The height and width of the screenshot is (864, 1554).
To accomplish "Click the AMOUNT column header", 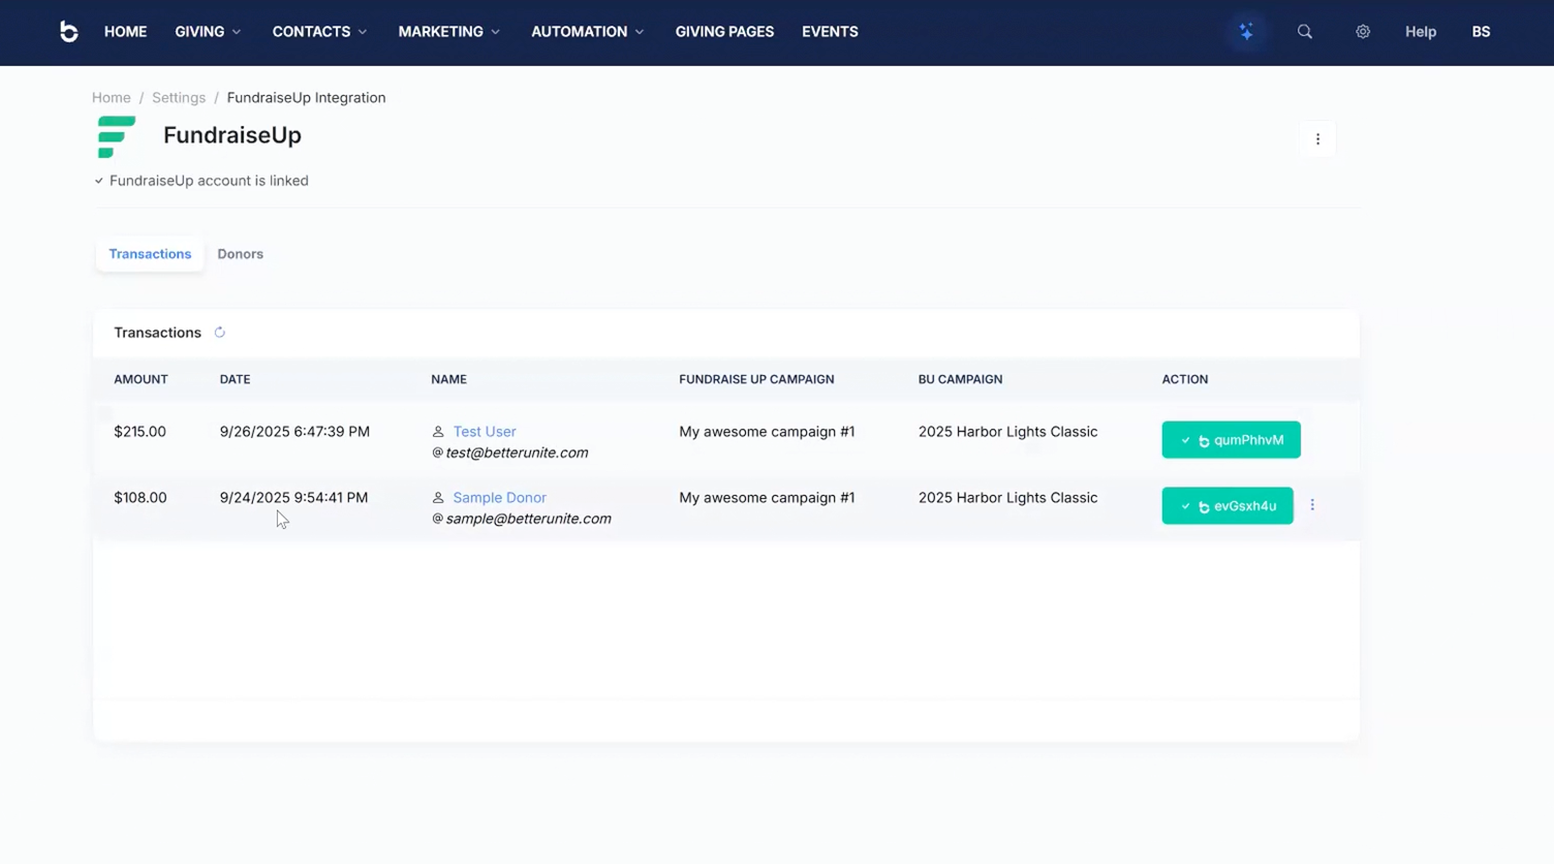I will (x=141, y=379).
